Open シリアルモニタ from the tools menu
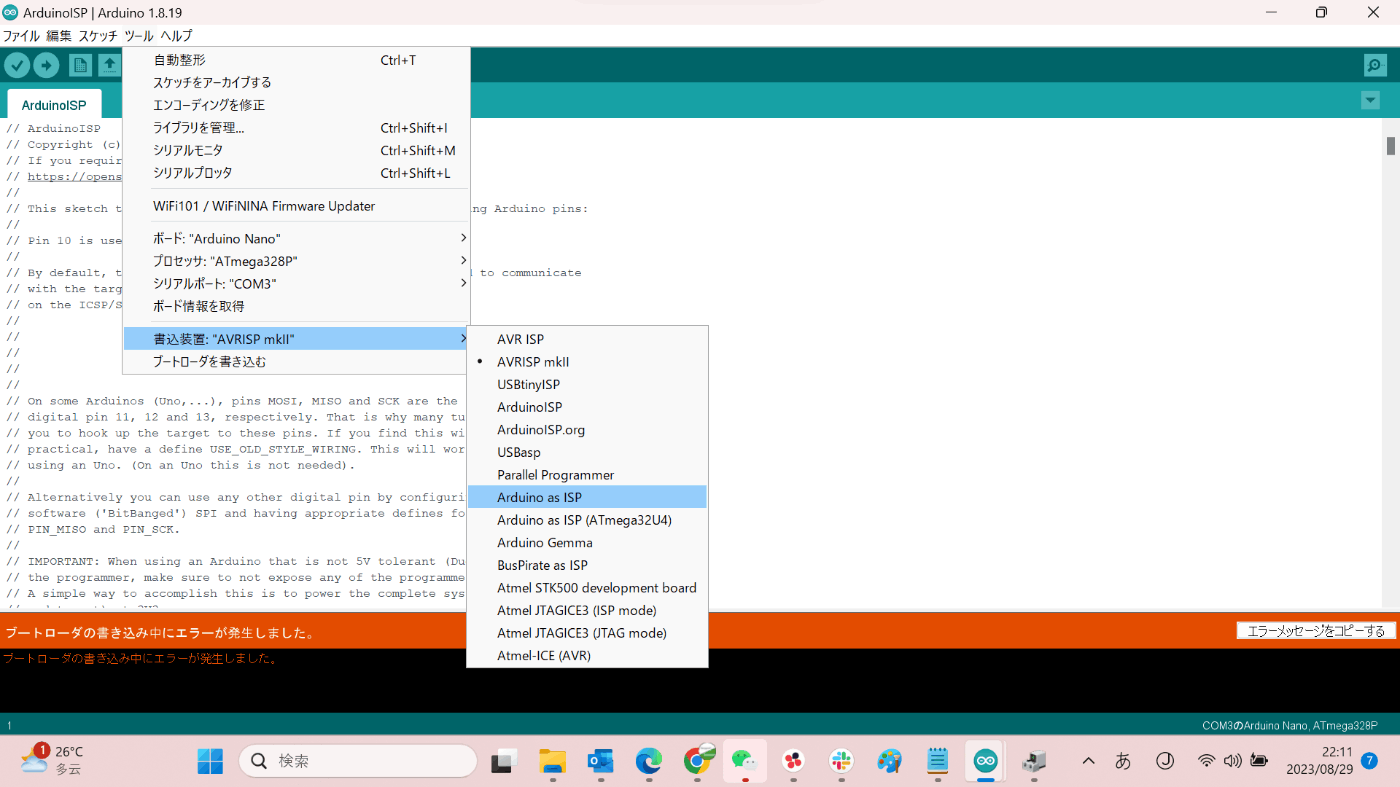The height and width of the screenshot is (787, 1400). [x=296, y=150]
